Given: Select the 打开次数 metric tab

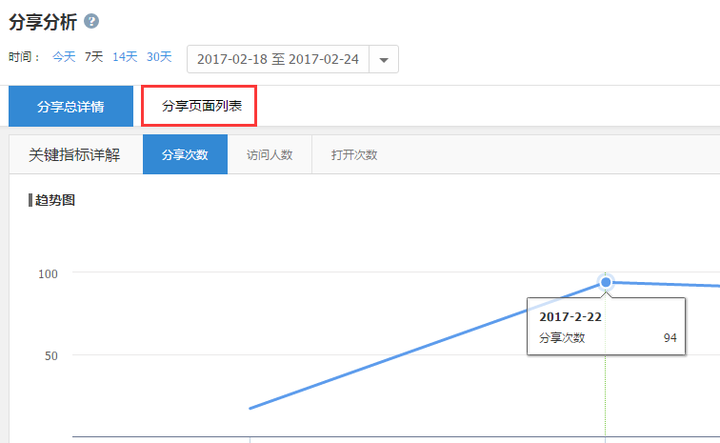Looking at the screenshot, I should [354, 155].
